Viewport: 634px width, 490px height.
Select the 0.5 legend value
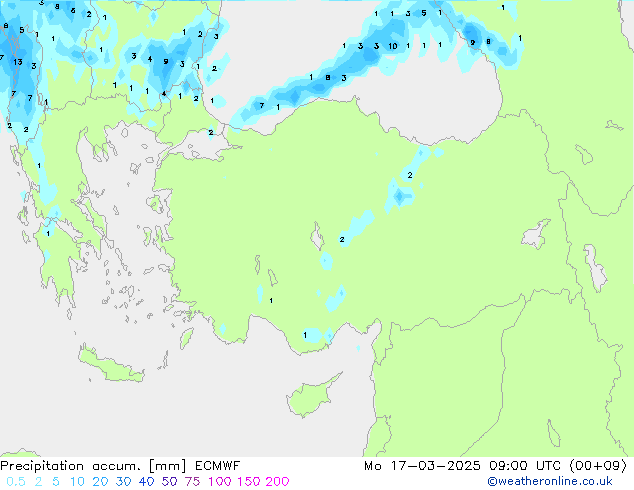pos(16,482)
